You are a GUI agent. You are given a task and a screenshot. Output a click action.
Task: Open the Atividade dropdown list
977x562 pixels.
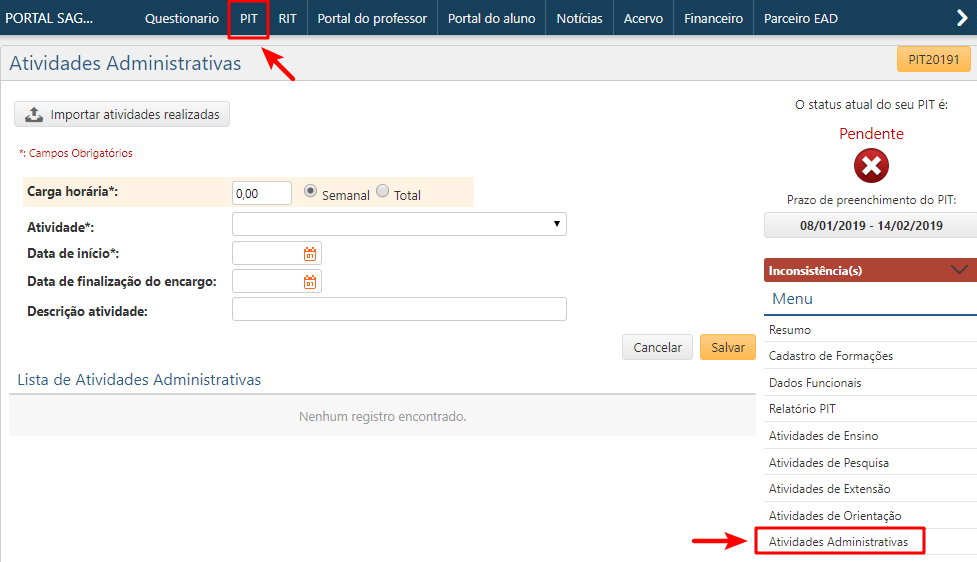(399, 224)
